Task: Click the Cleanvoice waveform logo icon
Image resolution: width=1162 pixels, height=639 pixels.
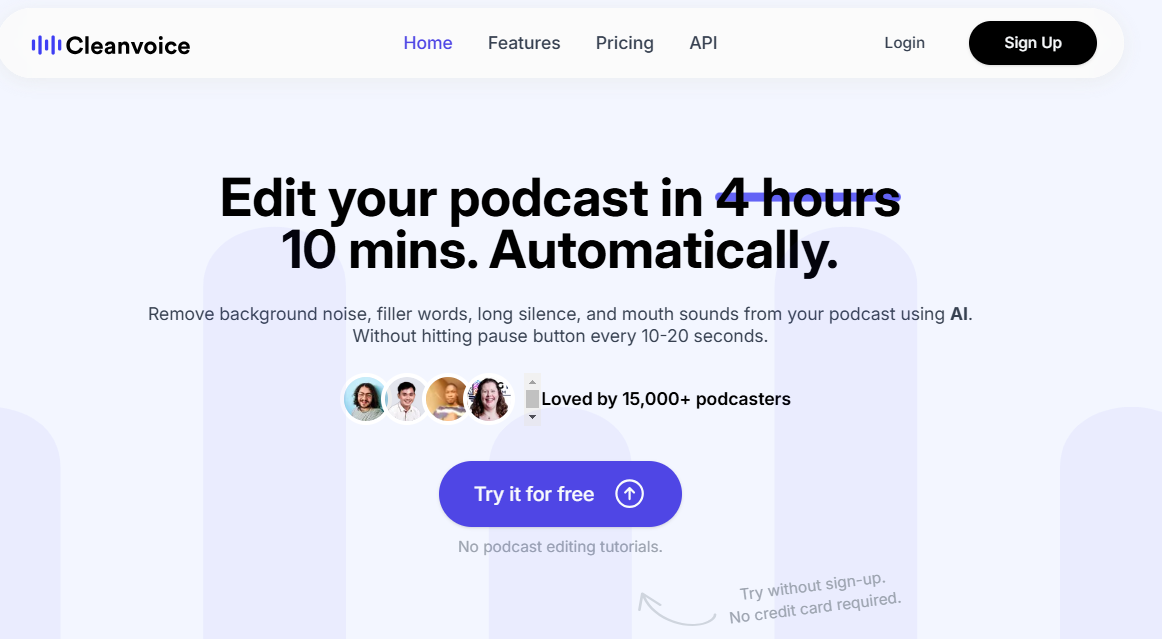Action: click(46, 45)
